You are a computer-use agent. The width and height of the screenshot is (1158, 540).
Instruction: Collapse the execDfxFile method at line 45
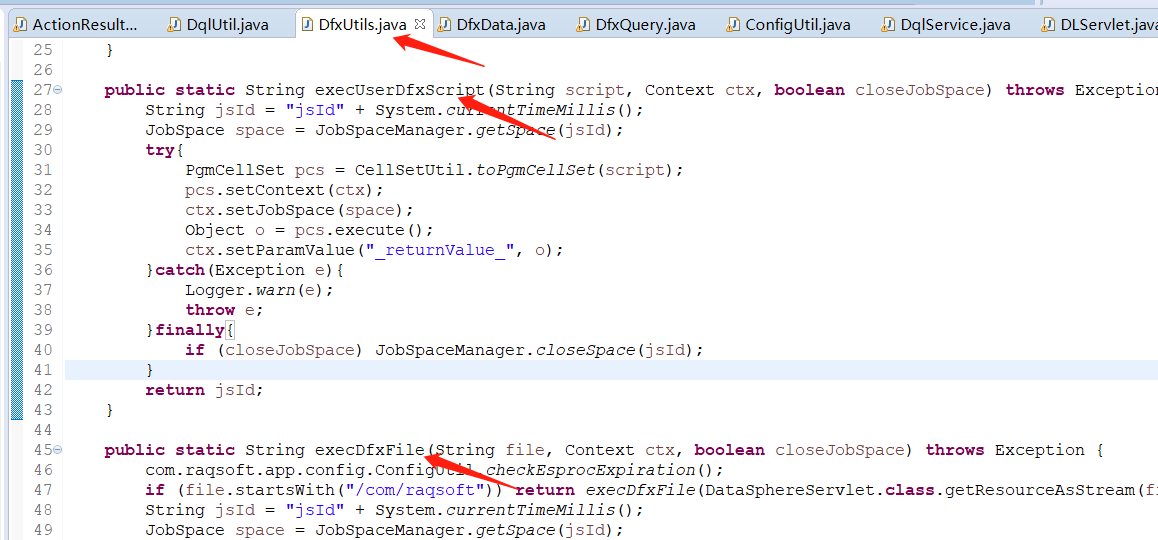click(58, 450)
